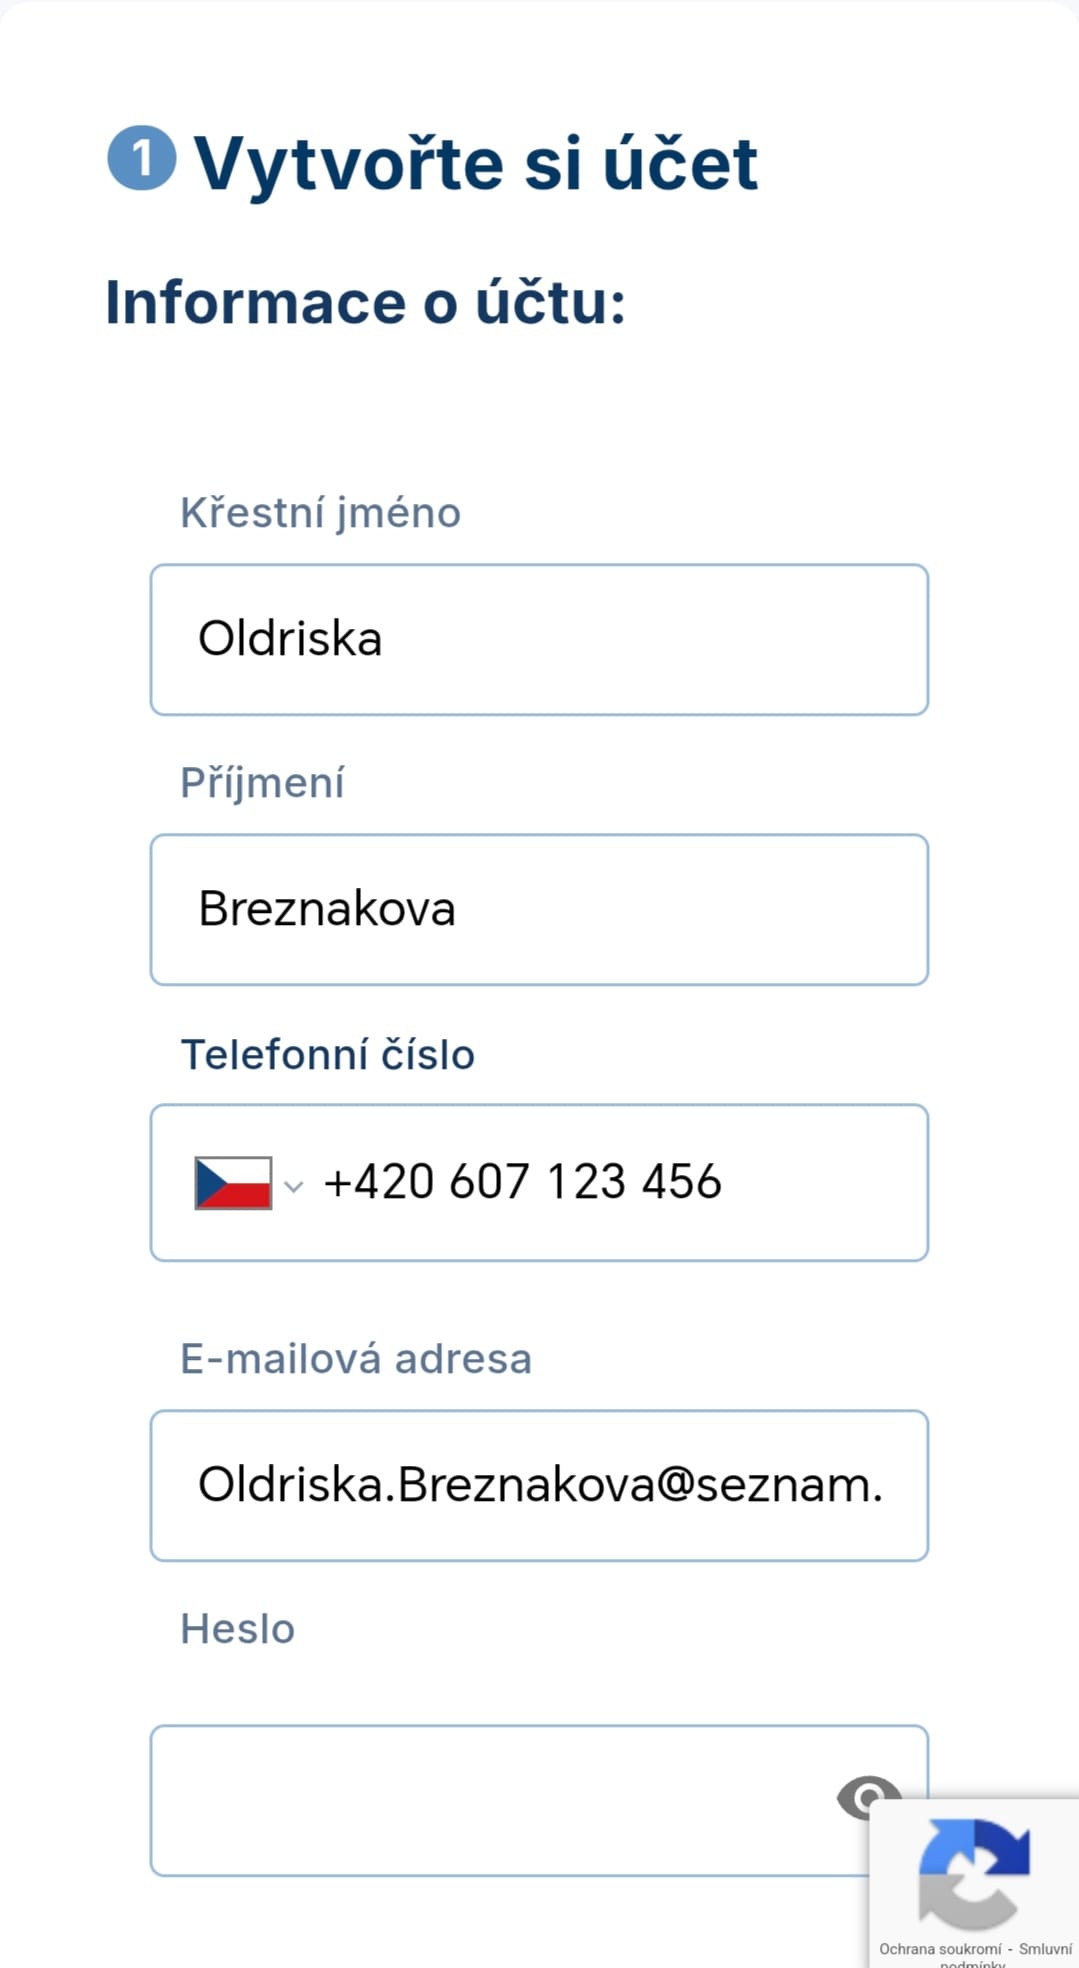Click the reCAPTCHA logo badge
This screenshot has height=1968, width=1079.
click(x=974, y=1874)
